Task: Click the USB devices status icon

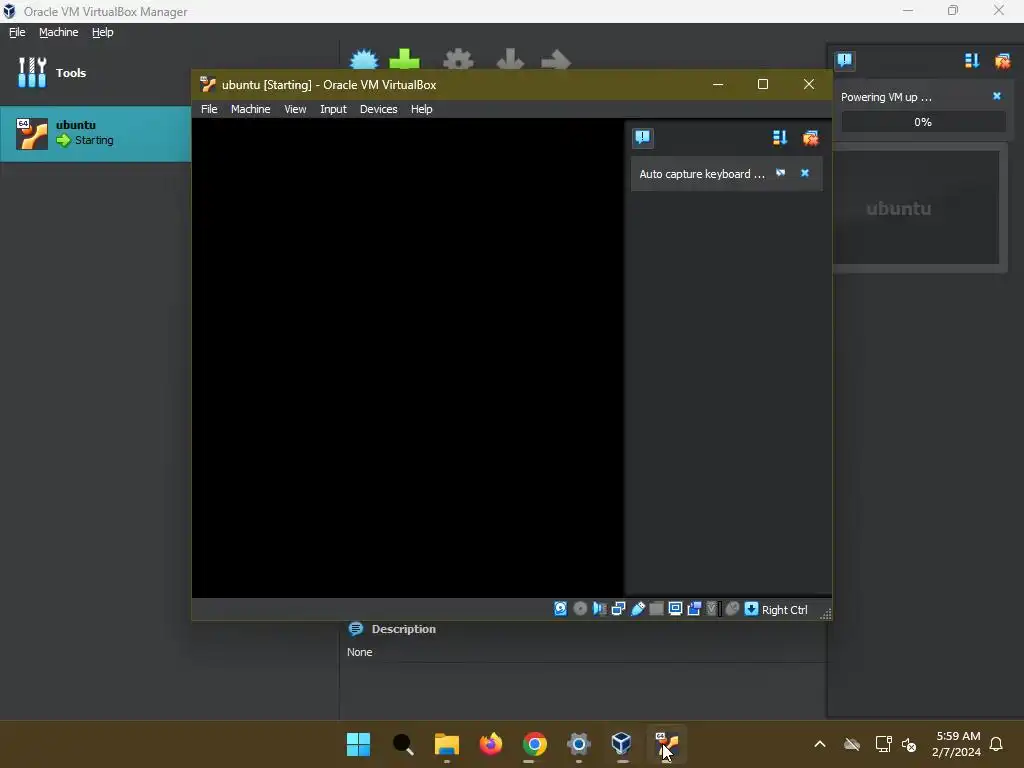Action: pos(637,609)
